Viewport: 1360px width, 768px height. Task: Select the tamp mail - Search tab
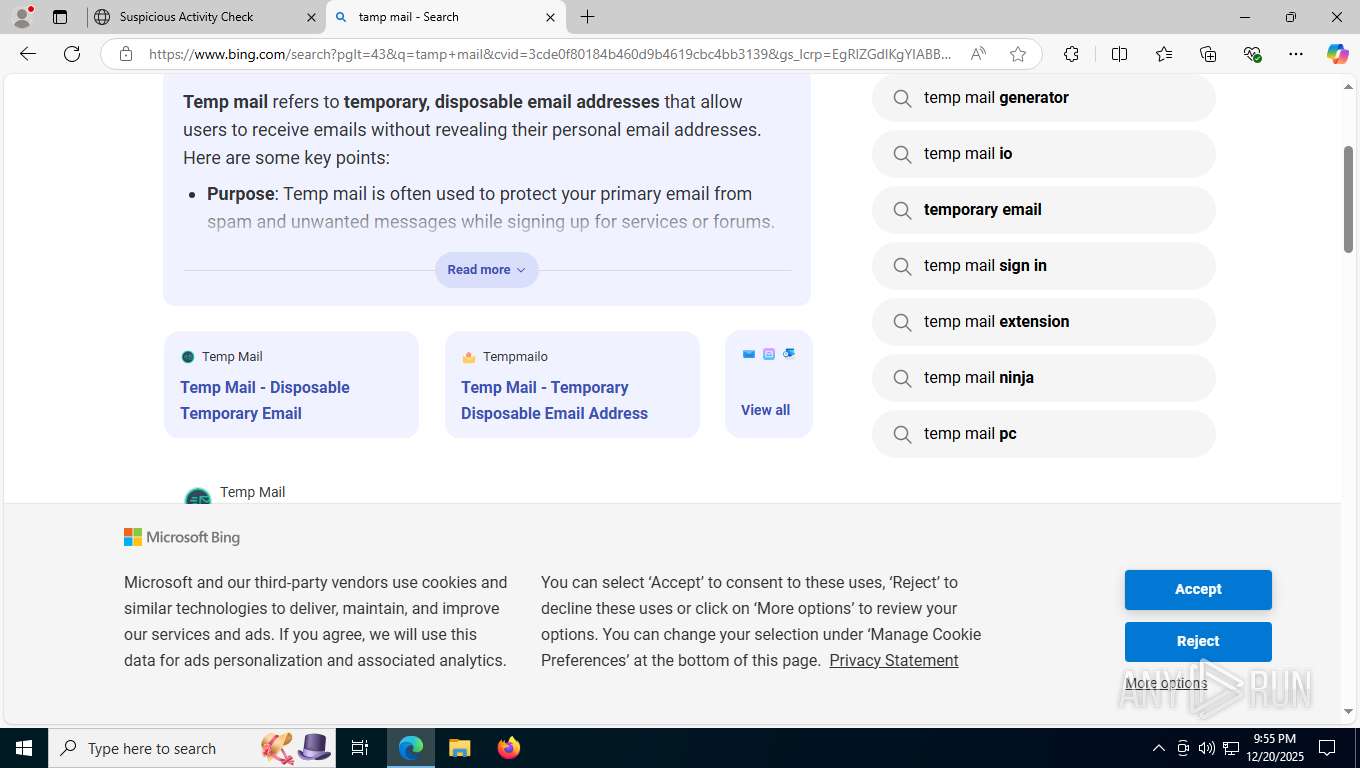tap(446, 17)
